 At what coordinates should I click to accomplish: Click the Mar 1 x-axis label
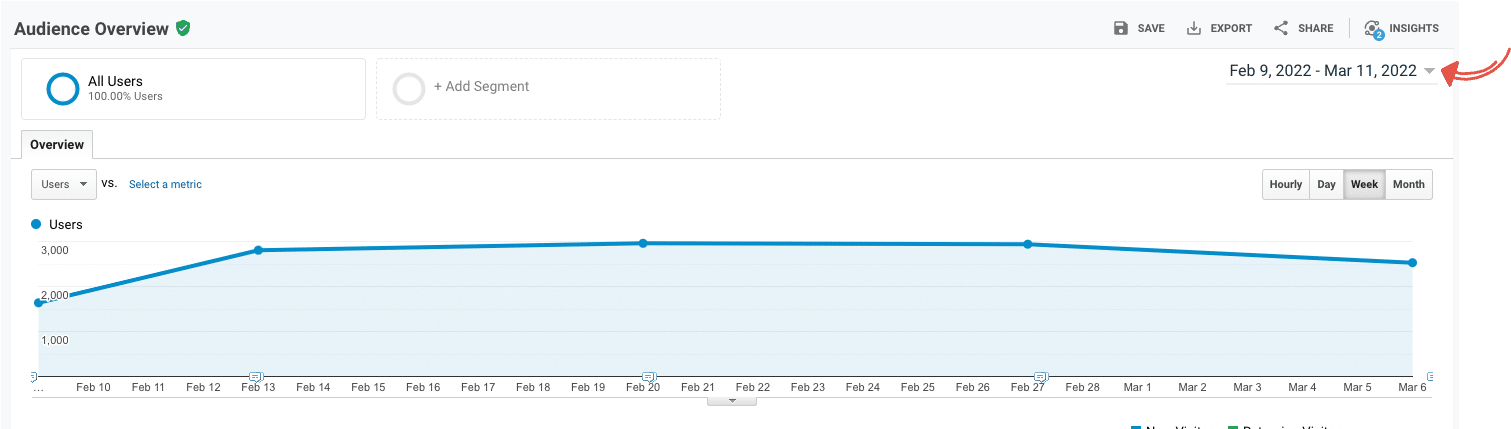click(x=1137, y=387)
